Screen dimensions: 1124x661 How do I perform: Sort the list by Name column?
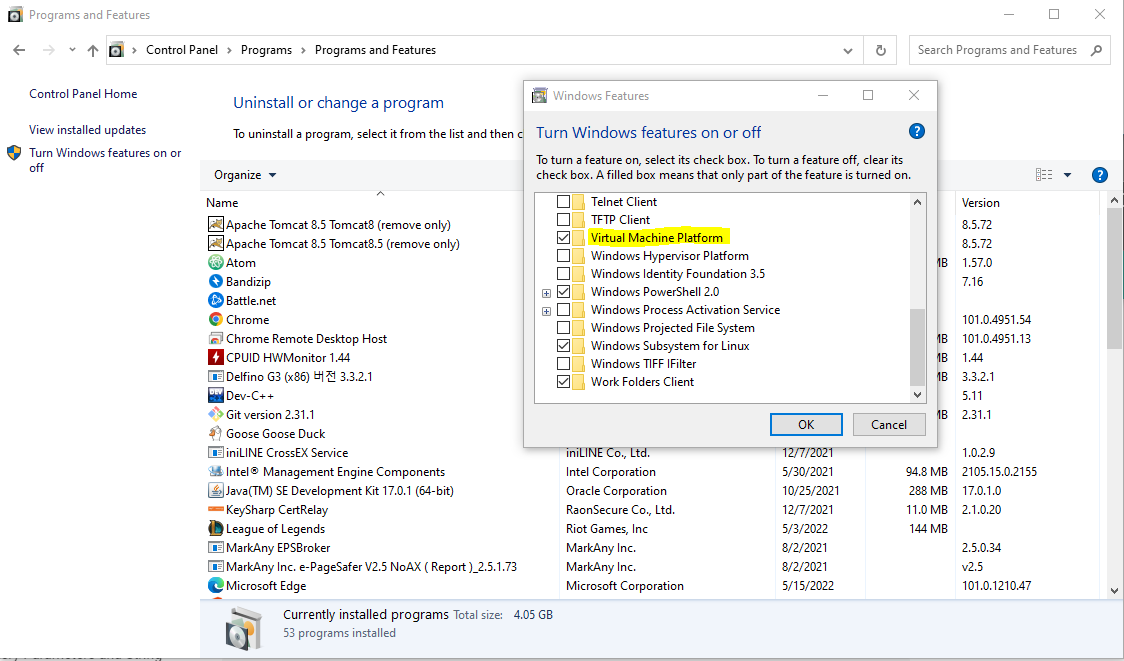click(x=222, y=203)
